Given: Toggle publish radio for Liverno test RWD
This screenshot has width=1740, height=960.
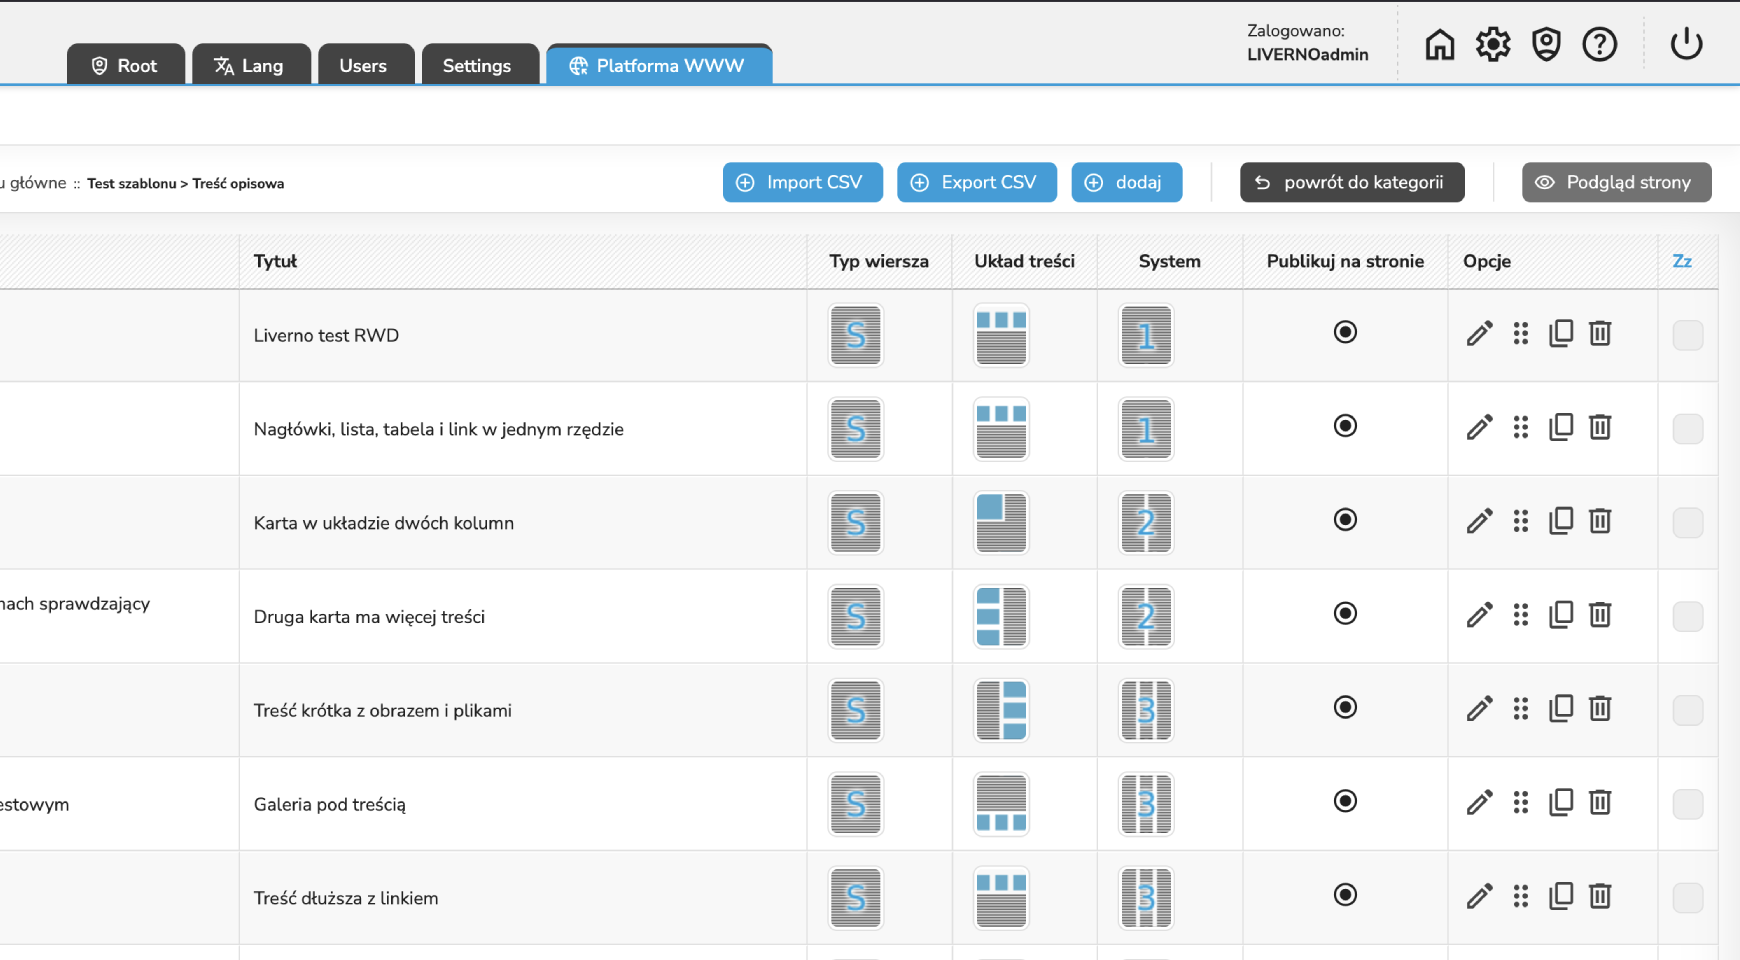Looking at the screenshot, I should pyautogui.click(x=1345, y=332).
